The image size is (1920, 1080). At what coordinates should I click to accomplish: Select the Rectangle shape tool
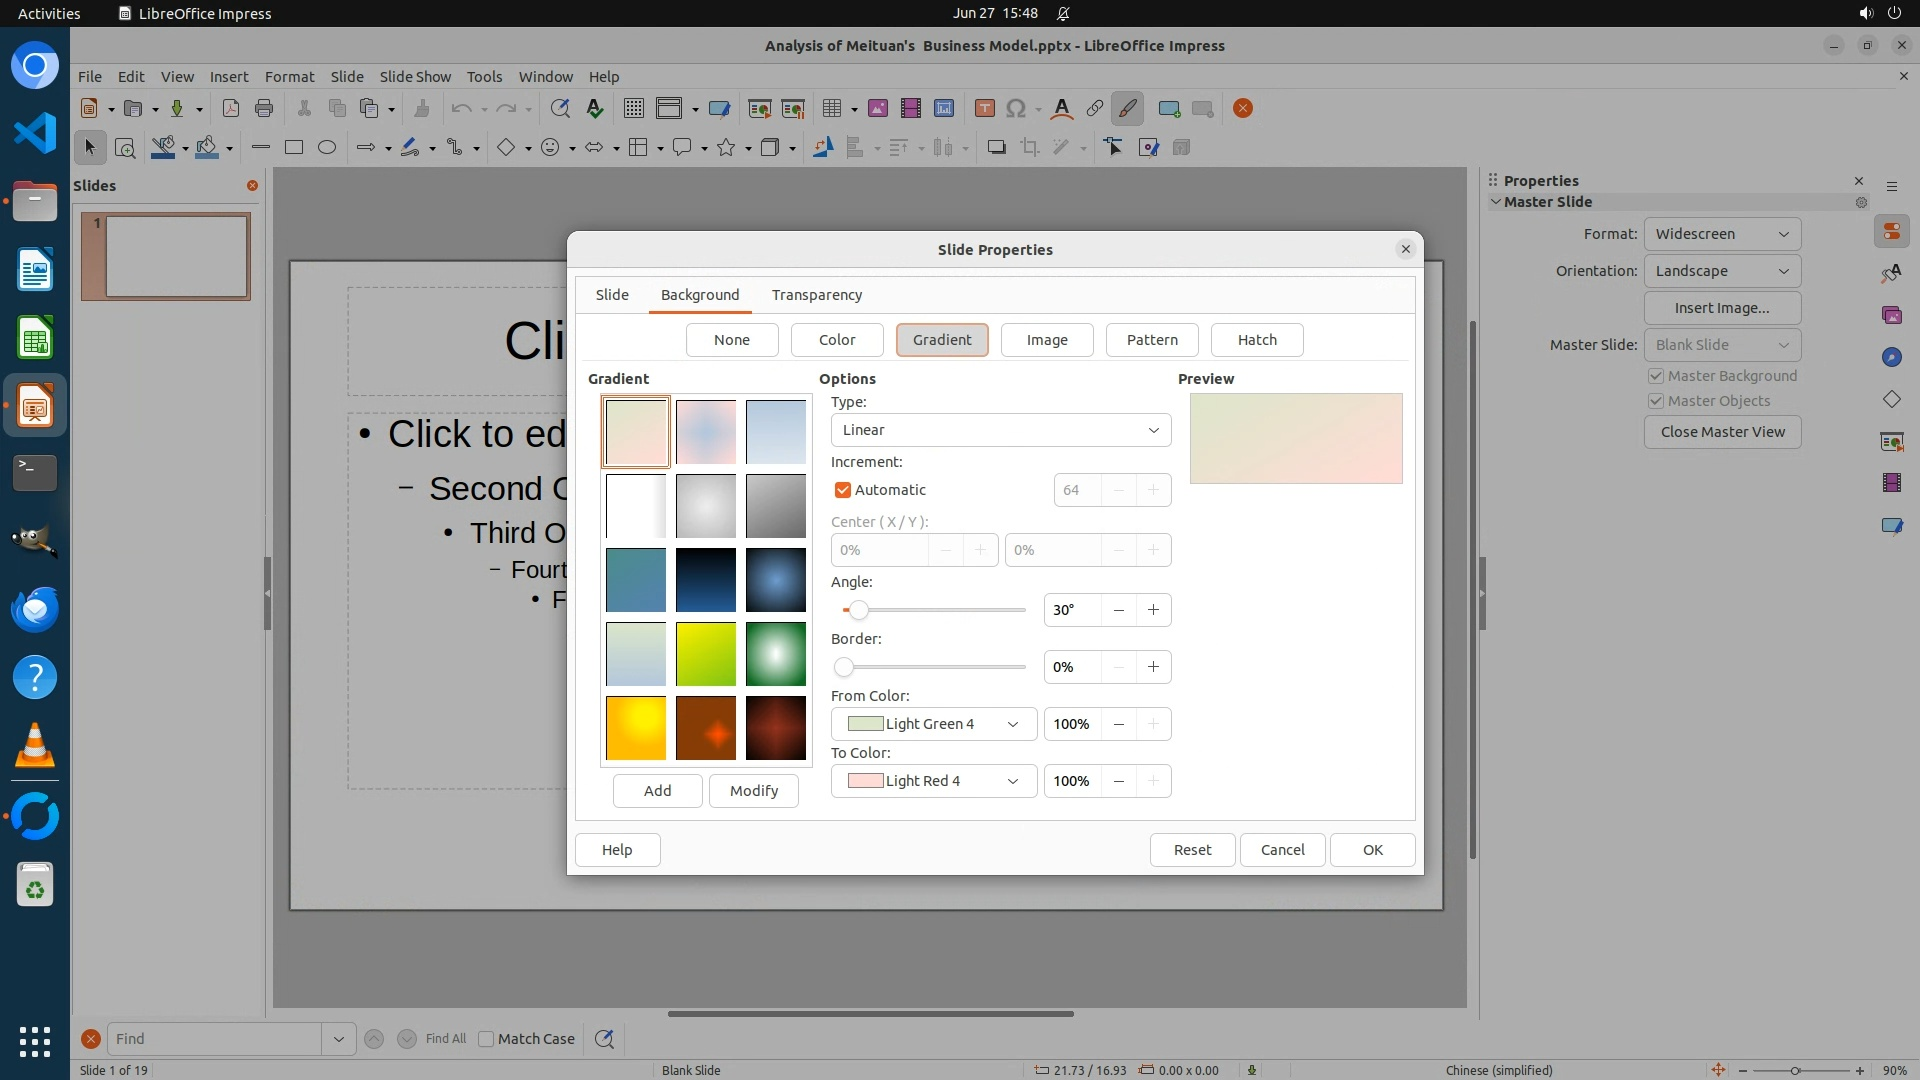294,148
